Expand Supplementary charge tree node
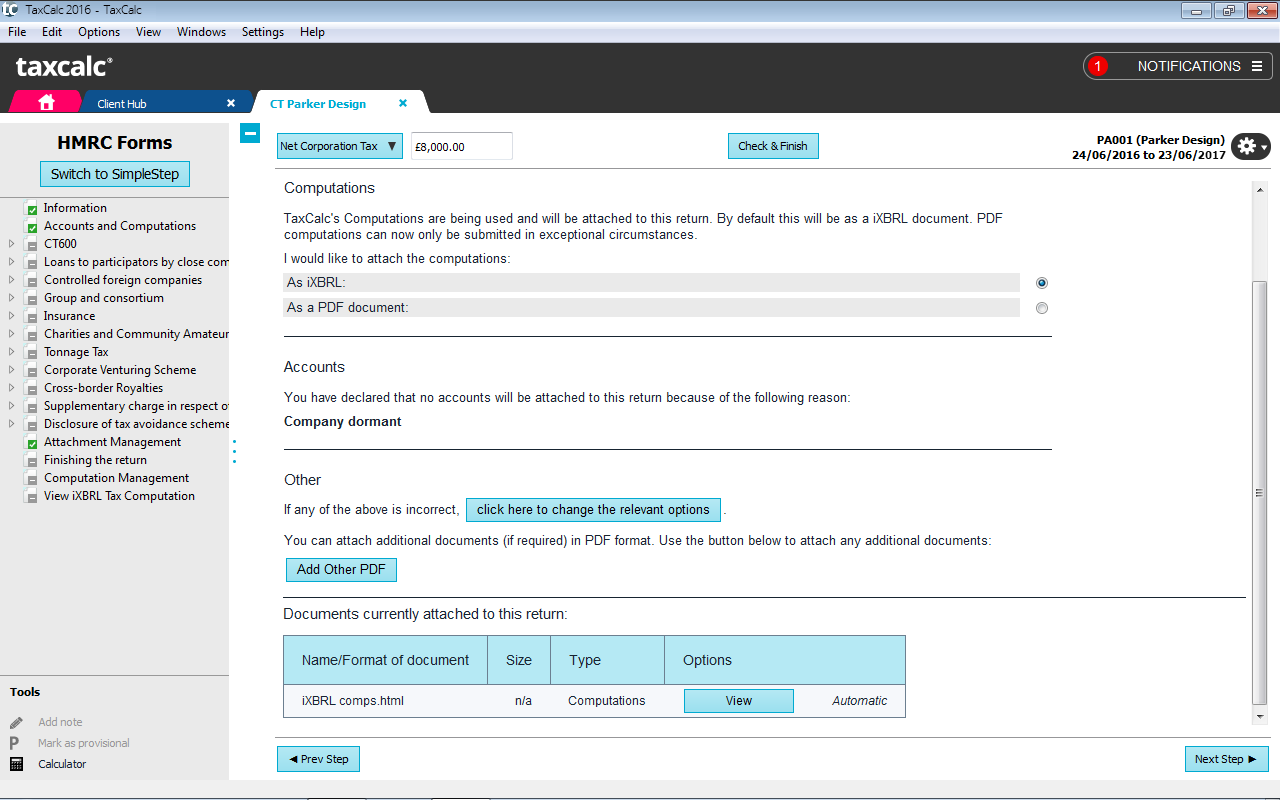The image size is (1280, 800). (x=11, y=406)
